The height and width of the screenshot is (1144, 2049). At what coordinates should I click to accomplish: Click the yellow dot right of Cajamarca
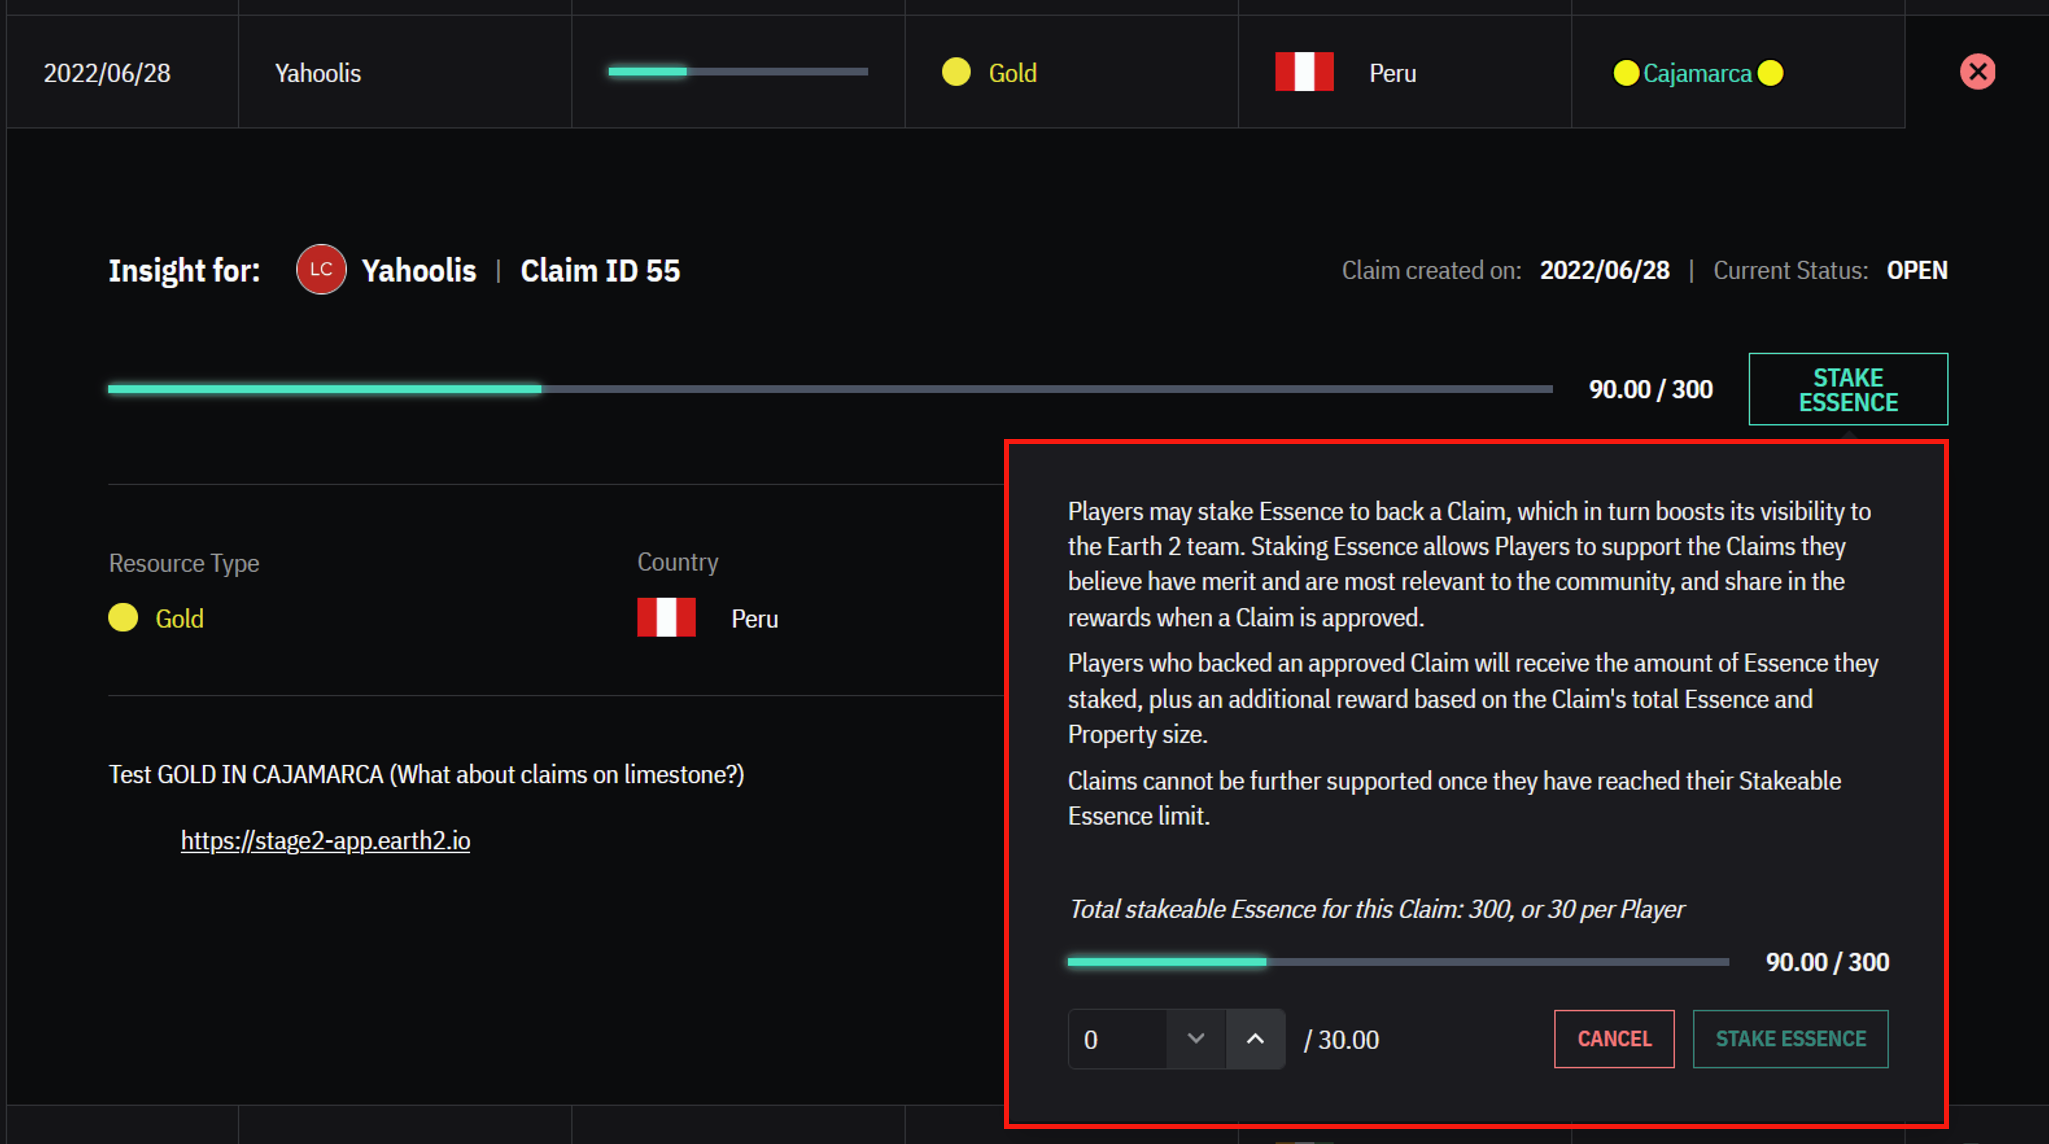click(1771, 72)
